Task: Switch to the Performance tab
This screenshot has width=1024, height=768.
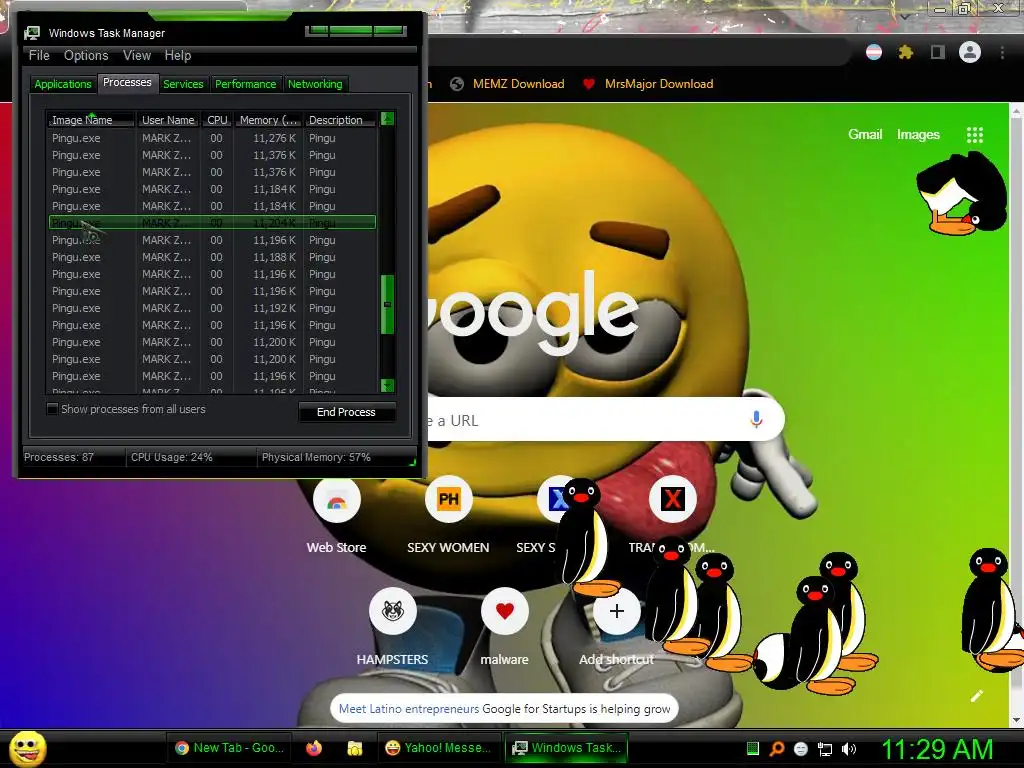Action: 246,84
